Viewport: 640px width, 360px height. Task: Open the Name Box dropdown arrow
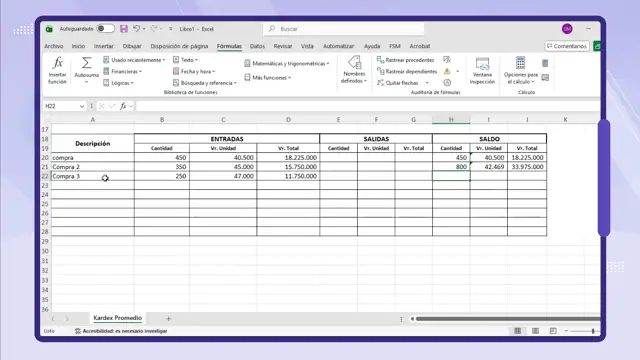82,106
